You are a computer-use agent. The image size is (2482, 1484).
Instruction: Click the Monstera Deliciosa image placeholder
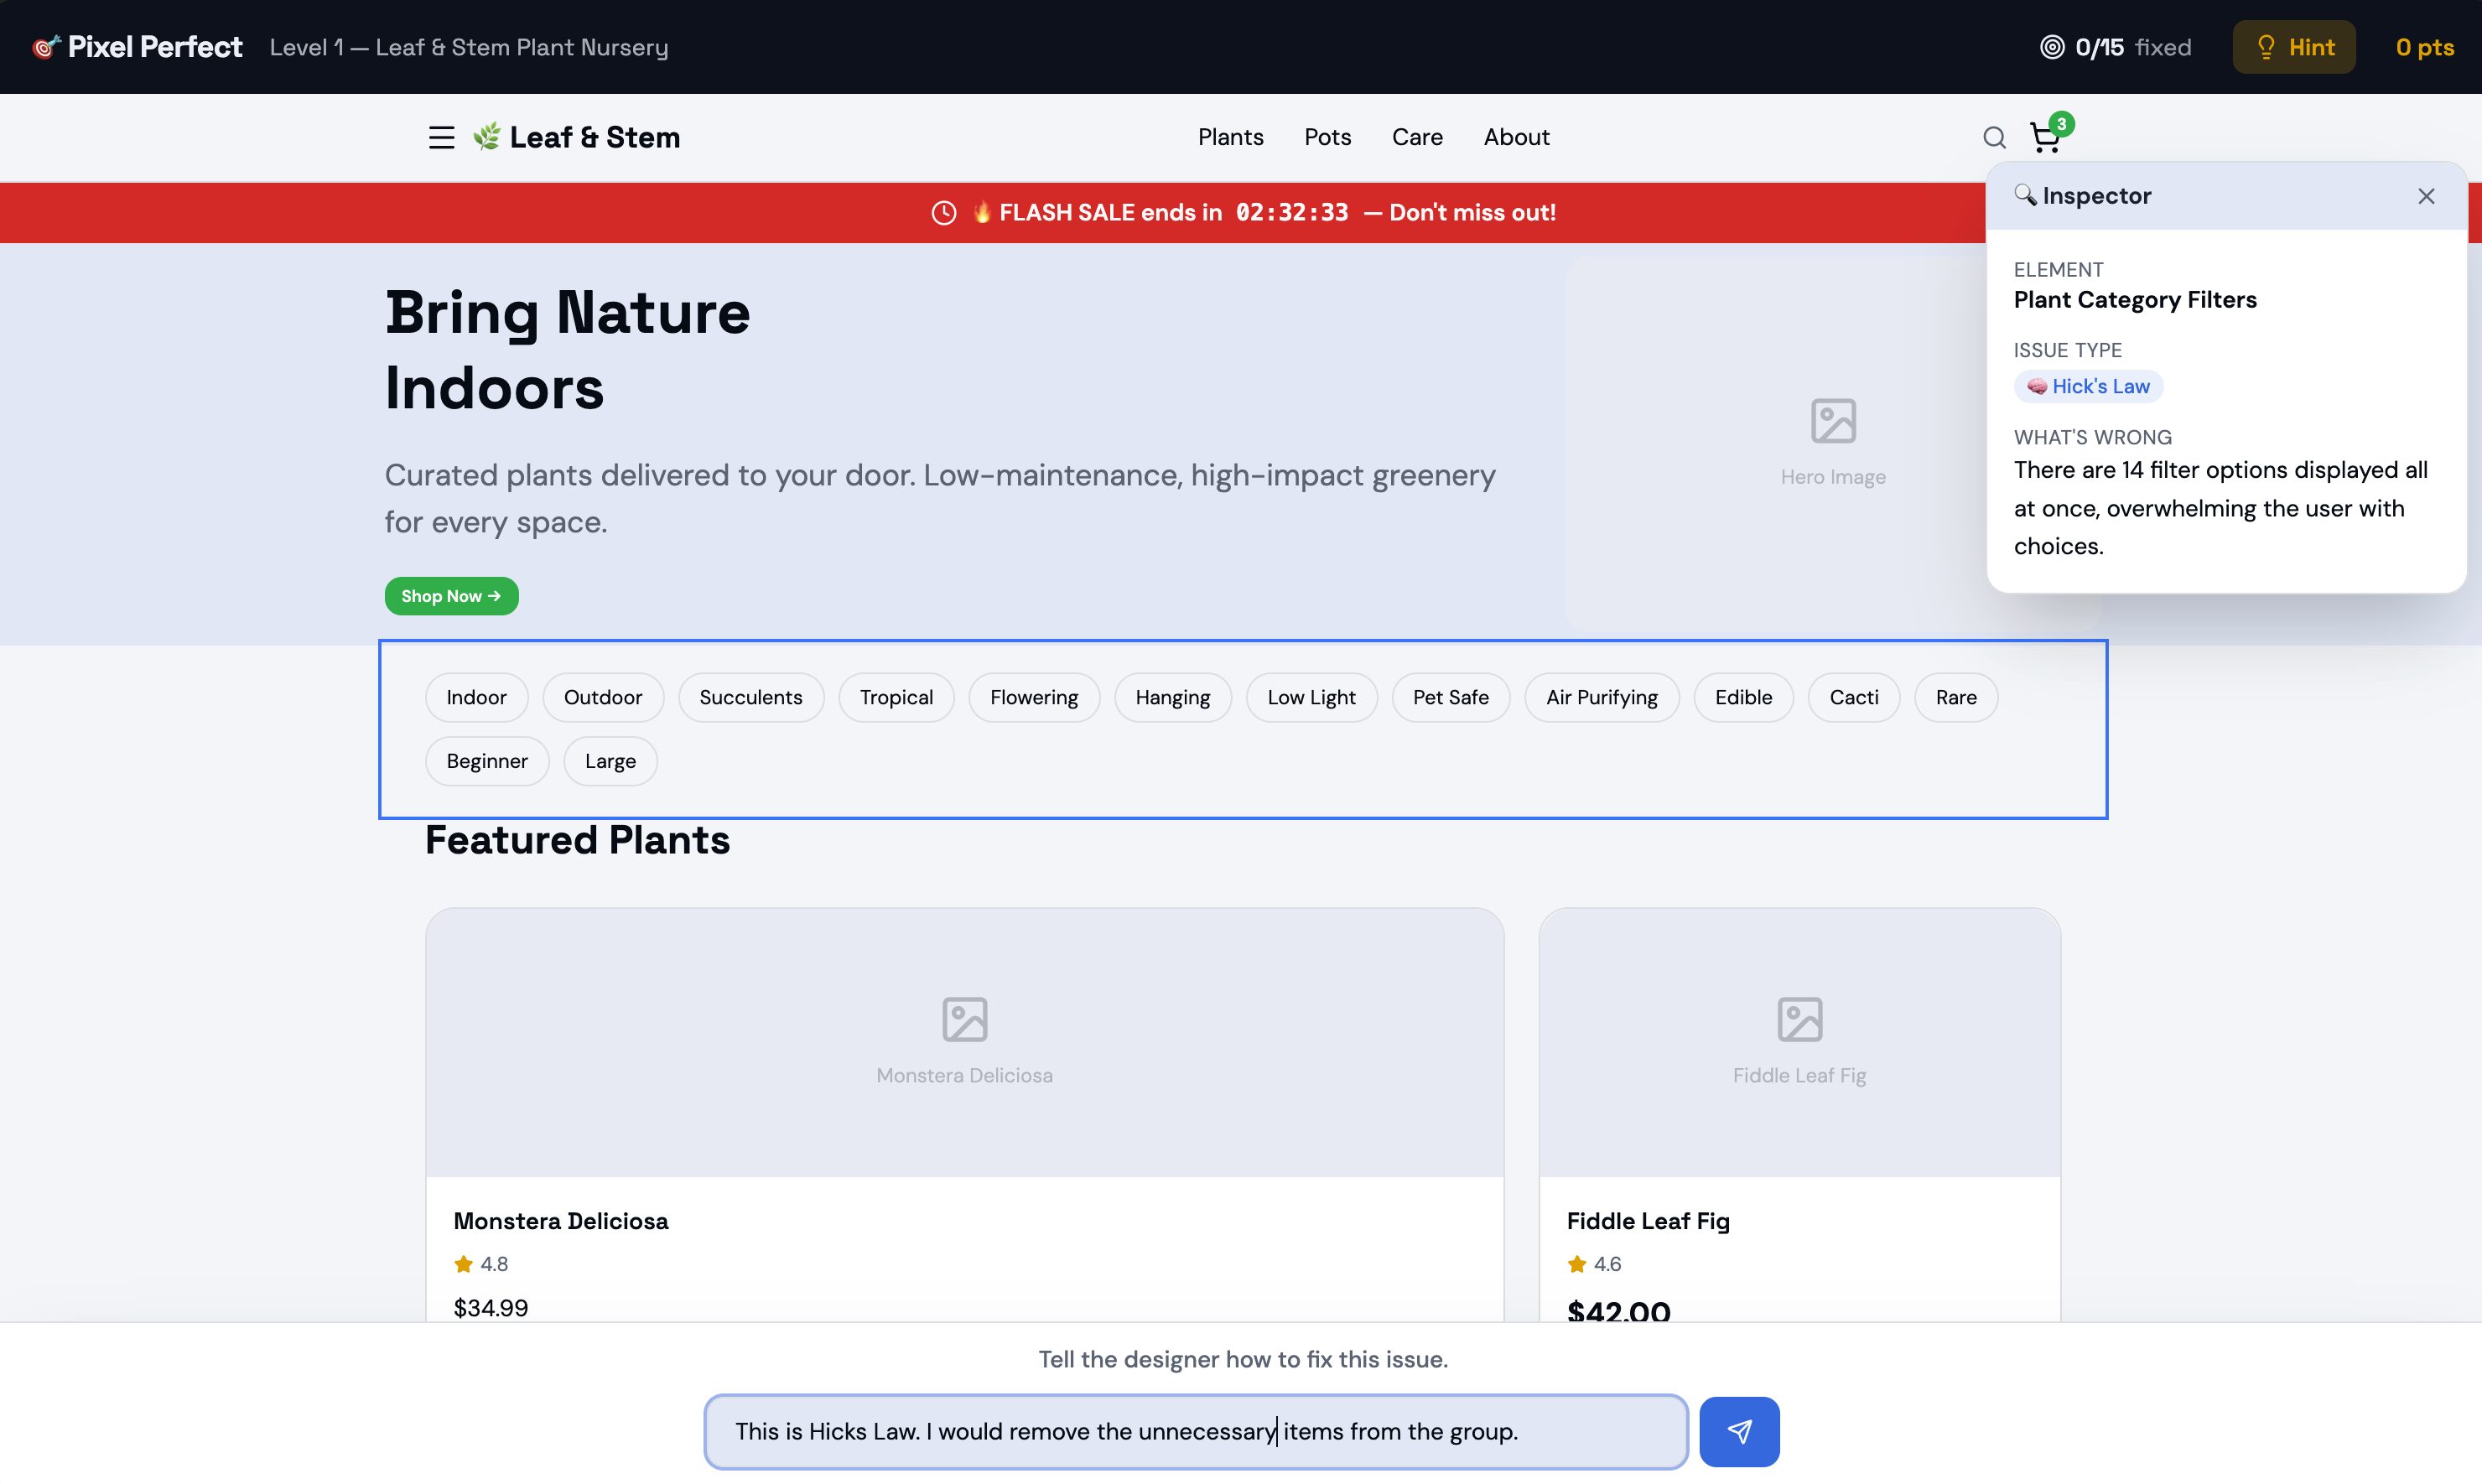point(964,1040)
